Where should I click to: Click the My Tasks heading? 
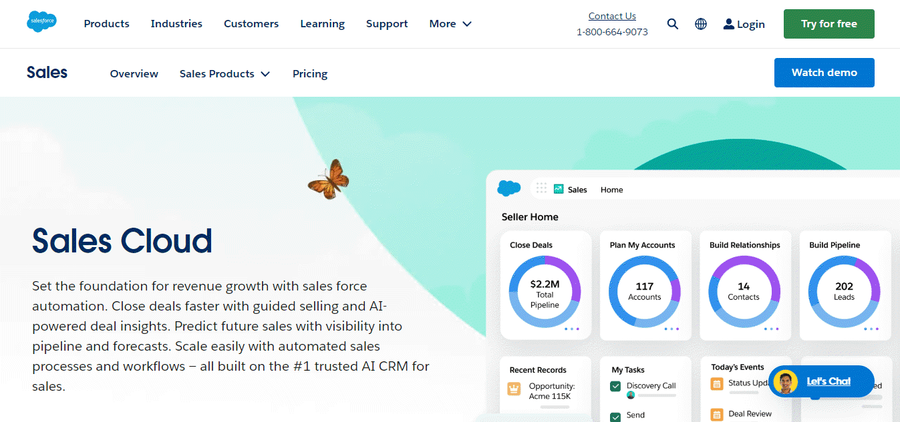(628, 370)
